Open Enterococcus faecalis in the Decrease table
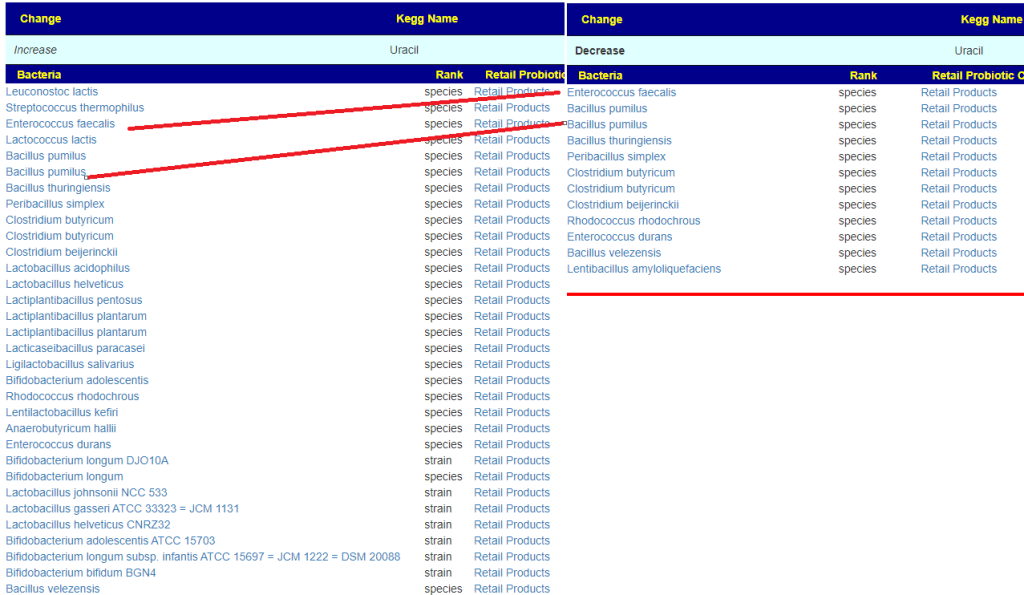Viewport: 1024px width, 595px height. click(x=621, y=93)
